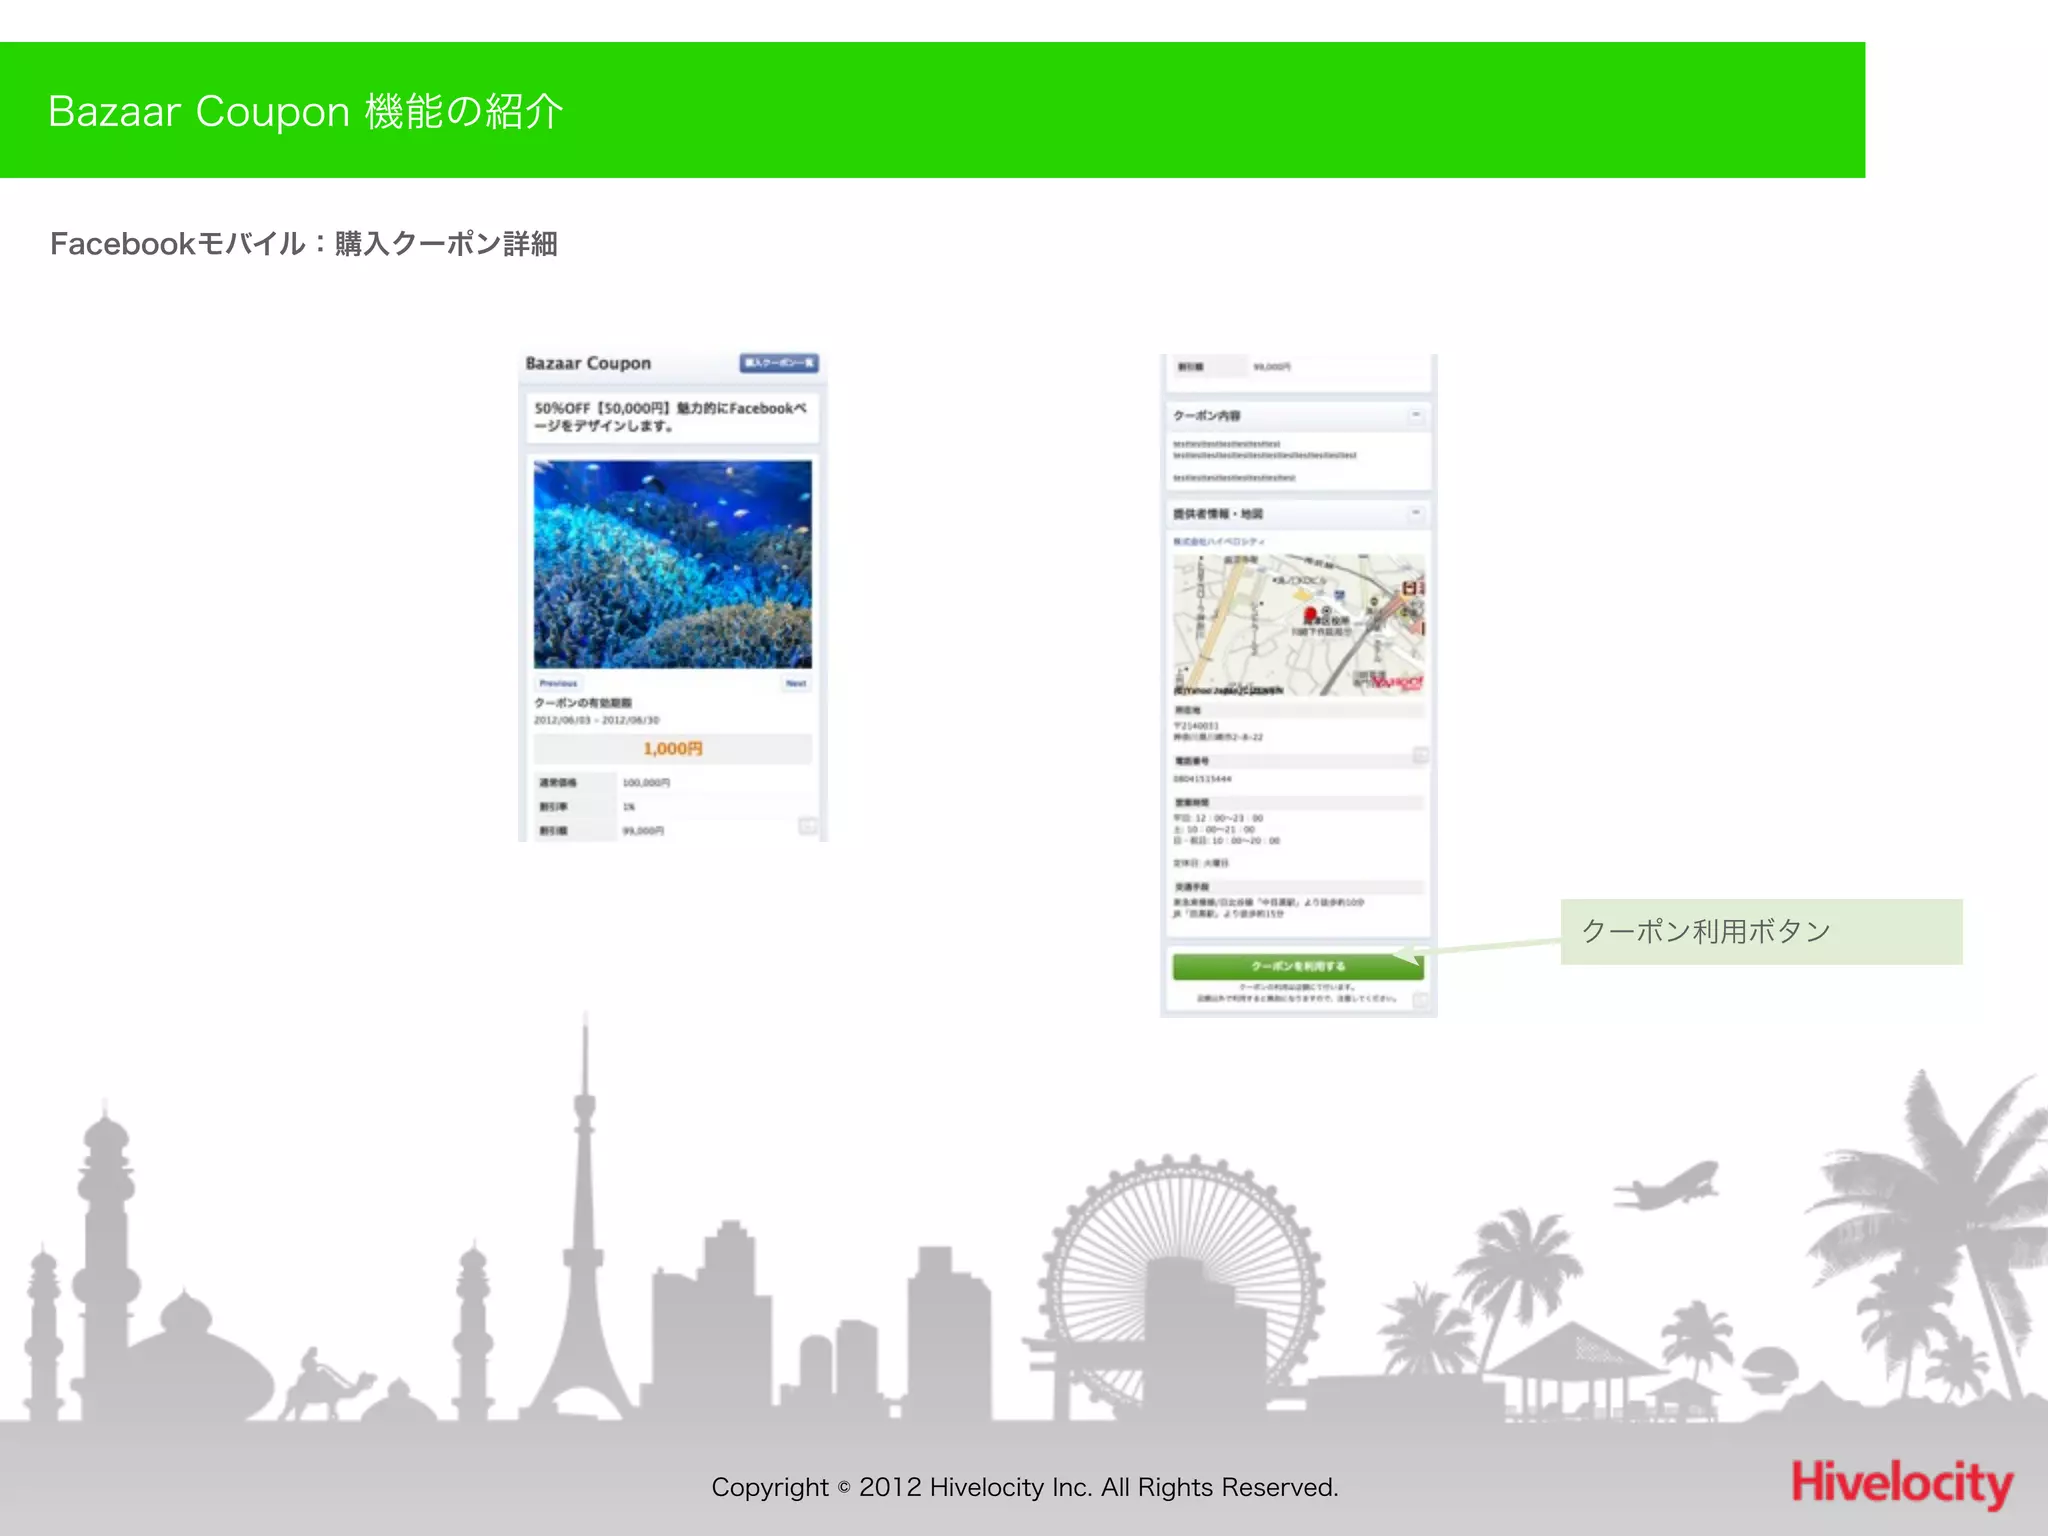
Task: Click the Next image link
Action: tap(796, 684)
